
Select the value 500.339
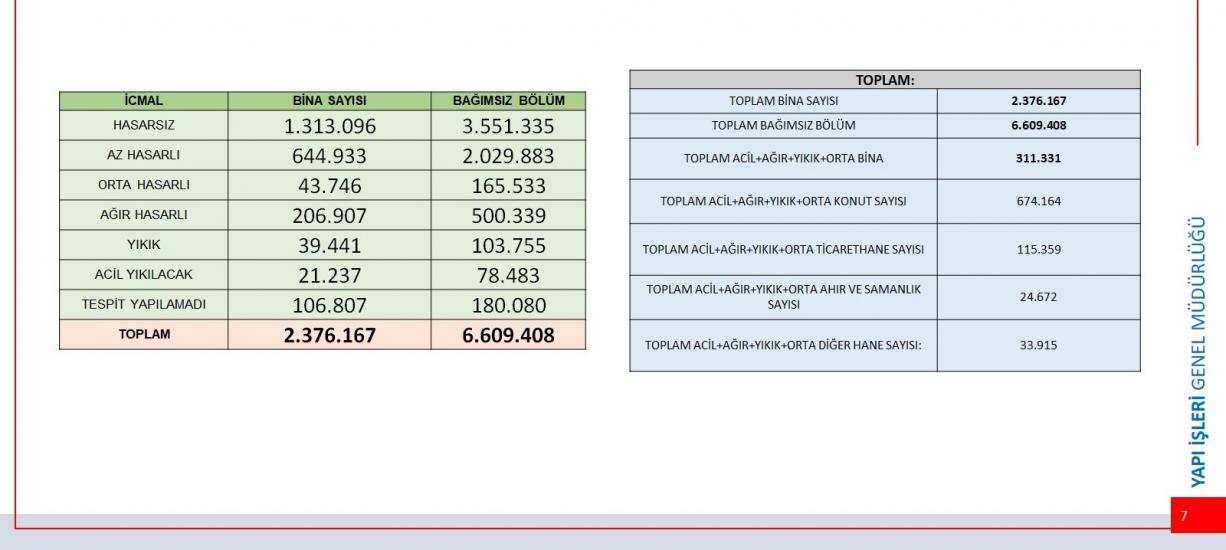click(x=509, y=216)
